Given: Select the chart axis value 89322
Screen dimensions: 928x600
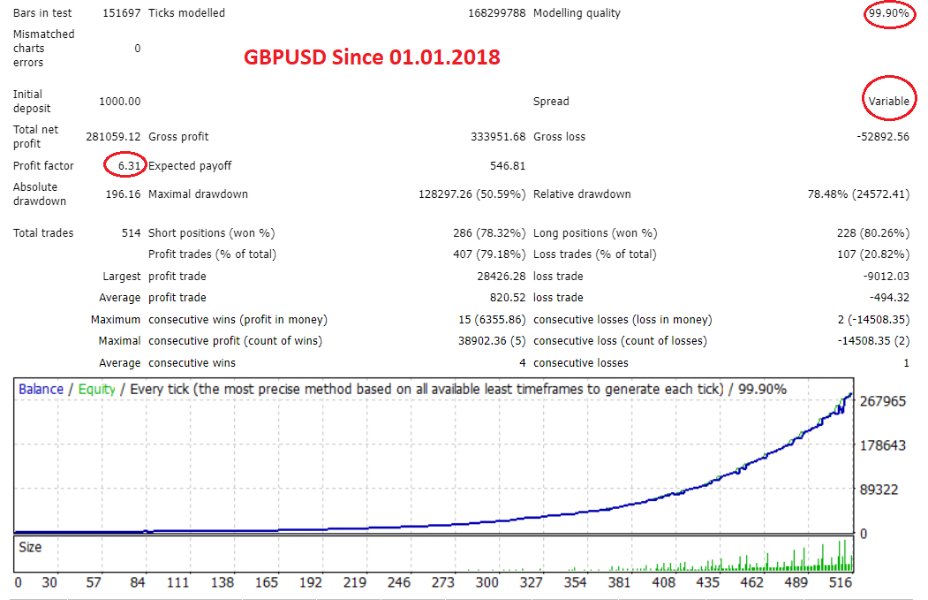Looking at the screenshot, I should point(879,489).
